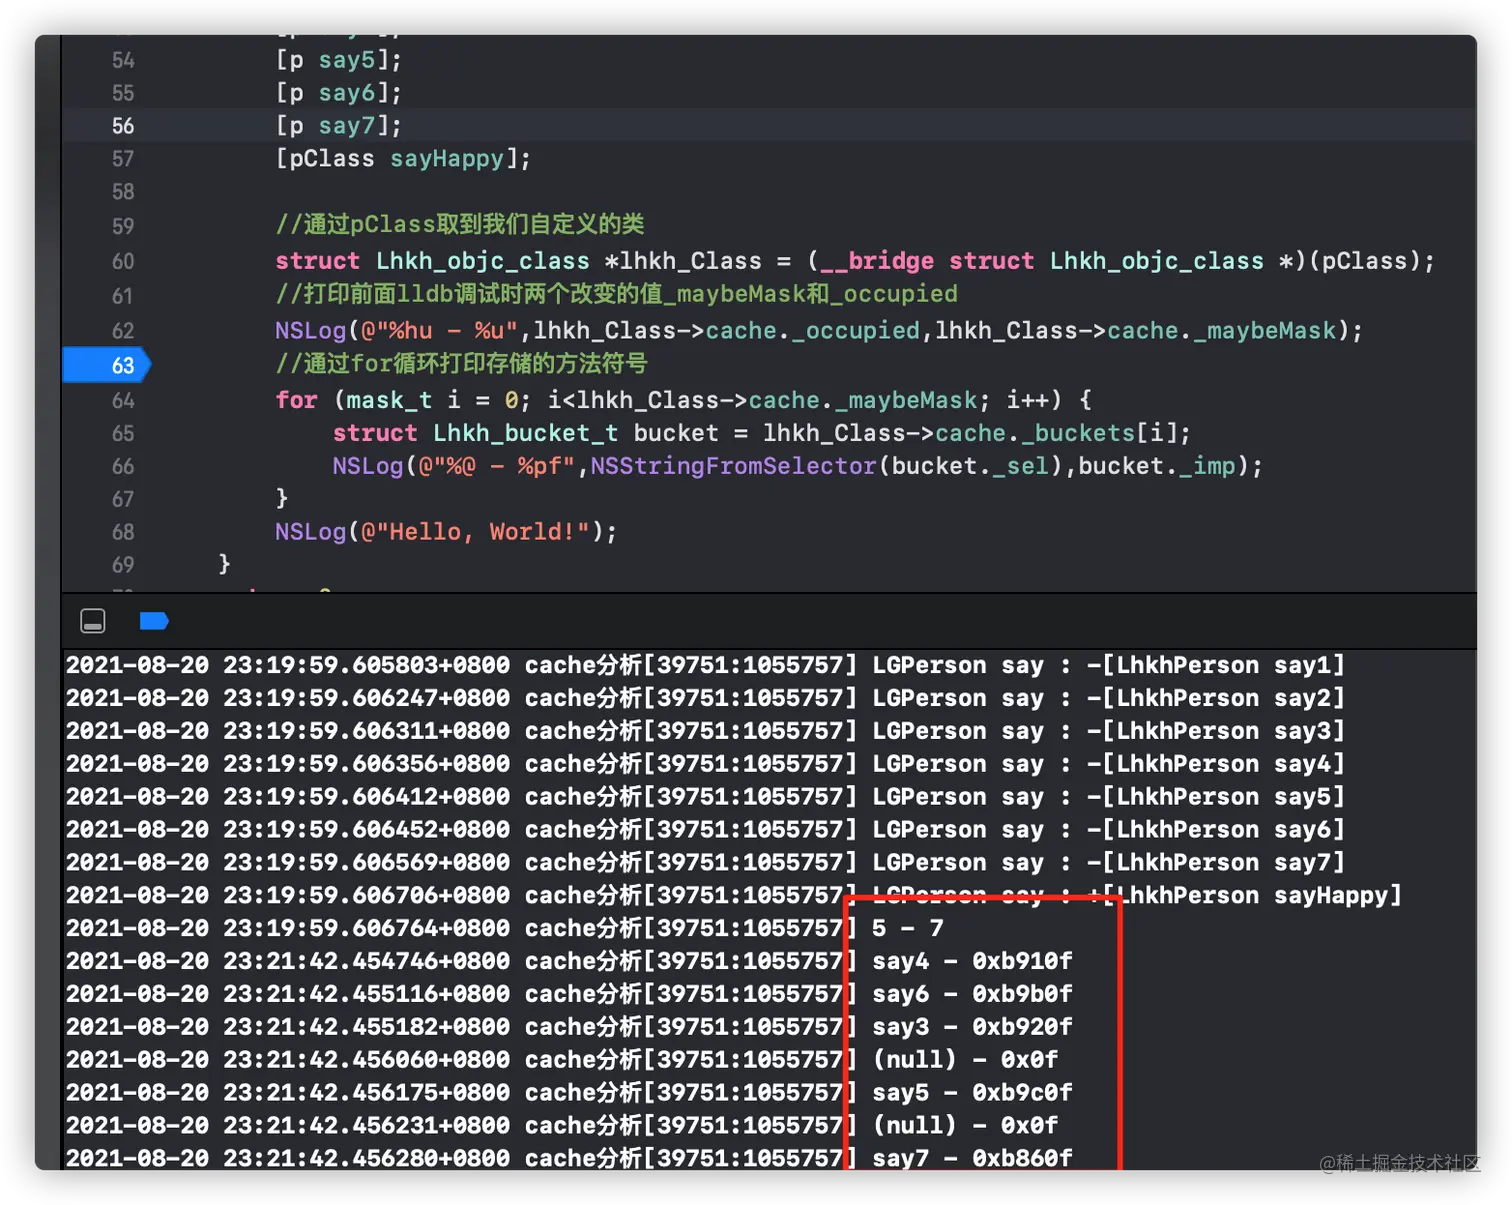The image size is (1512, 1205).
Task: Click line number 64 in the gutter
Action: point(123,401)
